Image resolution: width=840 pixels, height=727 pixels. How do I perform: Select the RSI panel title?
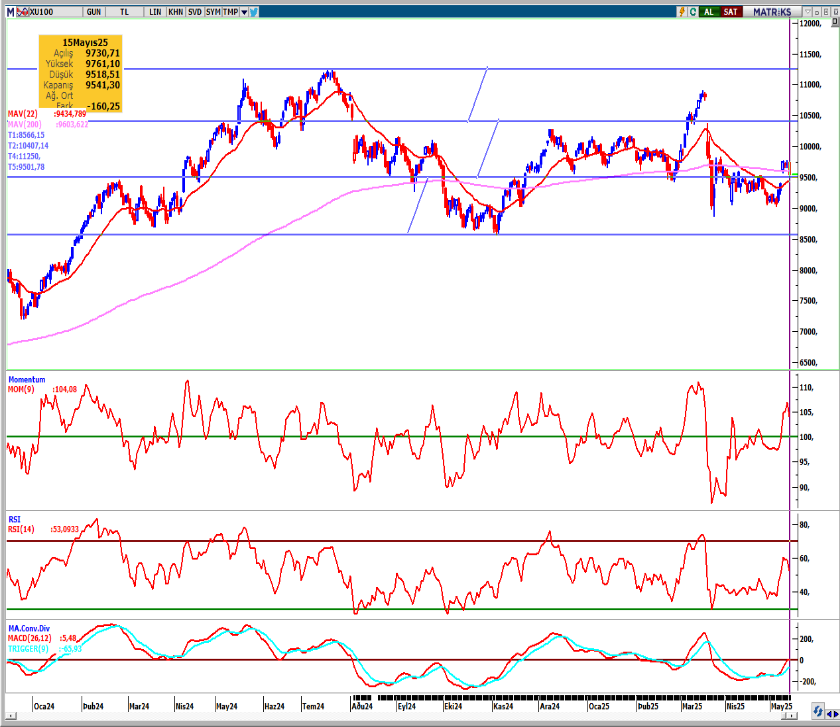(x=14, y=519)
